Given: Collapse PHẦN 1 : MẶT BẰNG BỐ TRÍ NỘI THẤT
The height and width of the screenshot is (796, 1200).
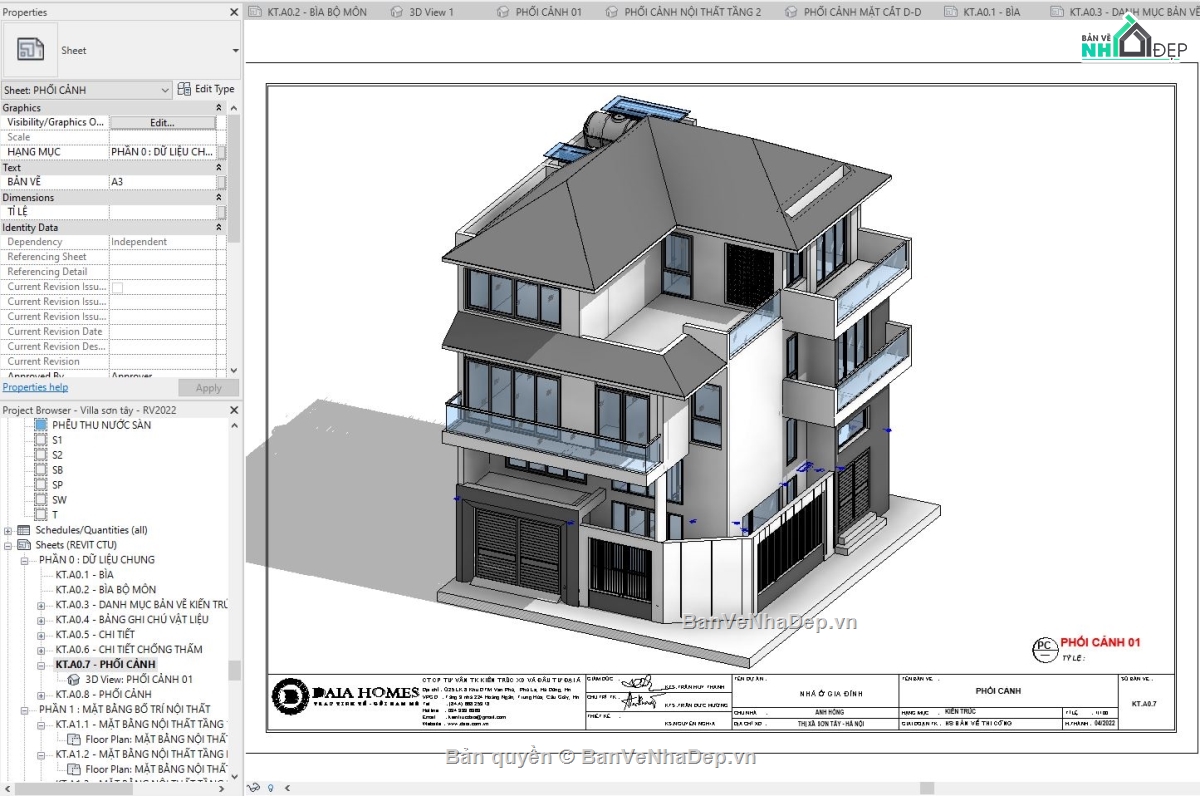Looking at the screenshot, I should click(x=25, y=710).
